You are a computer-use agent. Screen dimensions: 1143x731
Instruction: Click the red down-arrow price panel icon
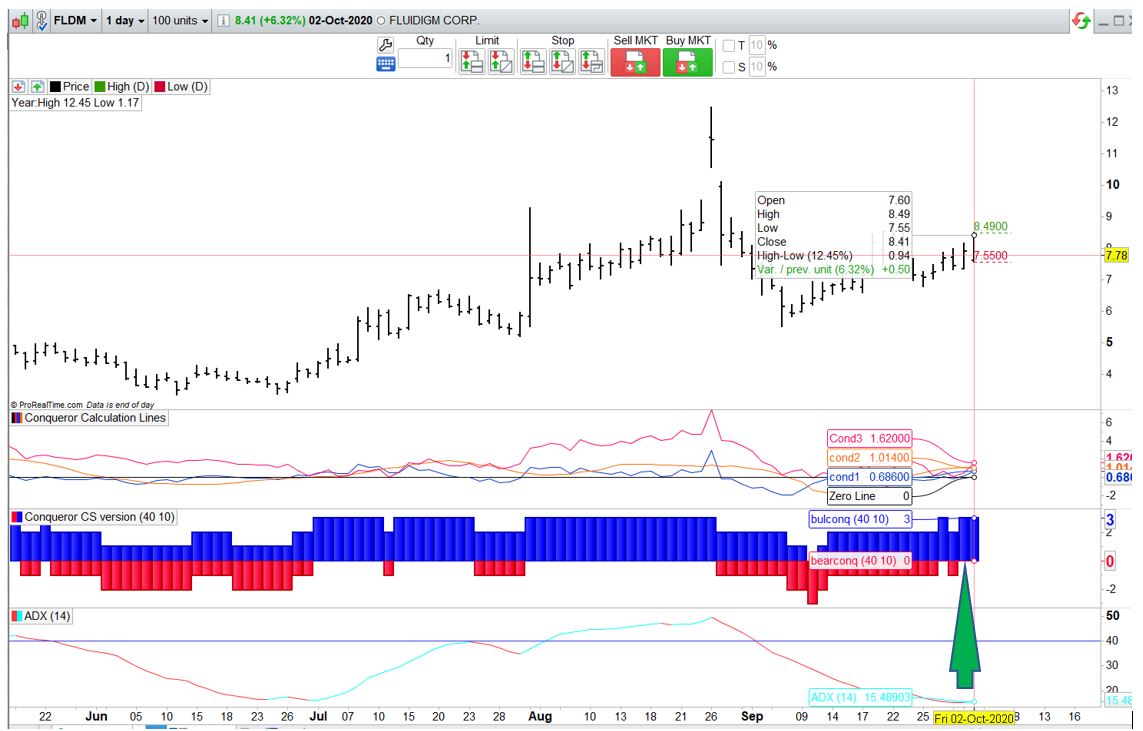[x=19, y=87]
